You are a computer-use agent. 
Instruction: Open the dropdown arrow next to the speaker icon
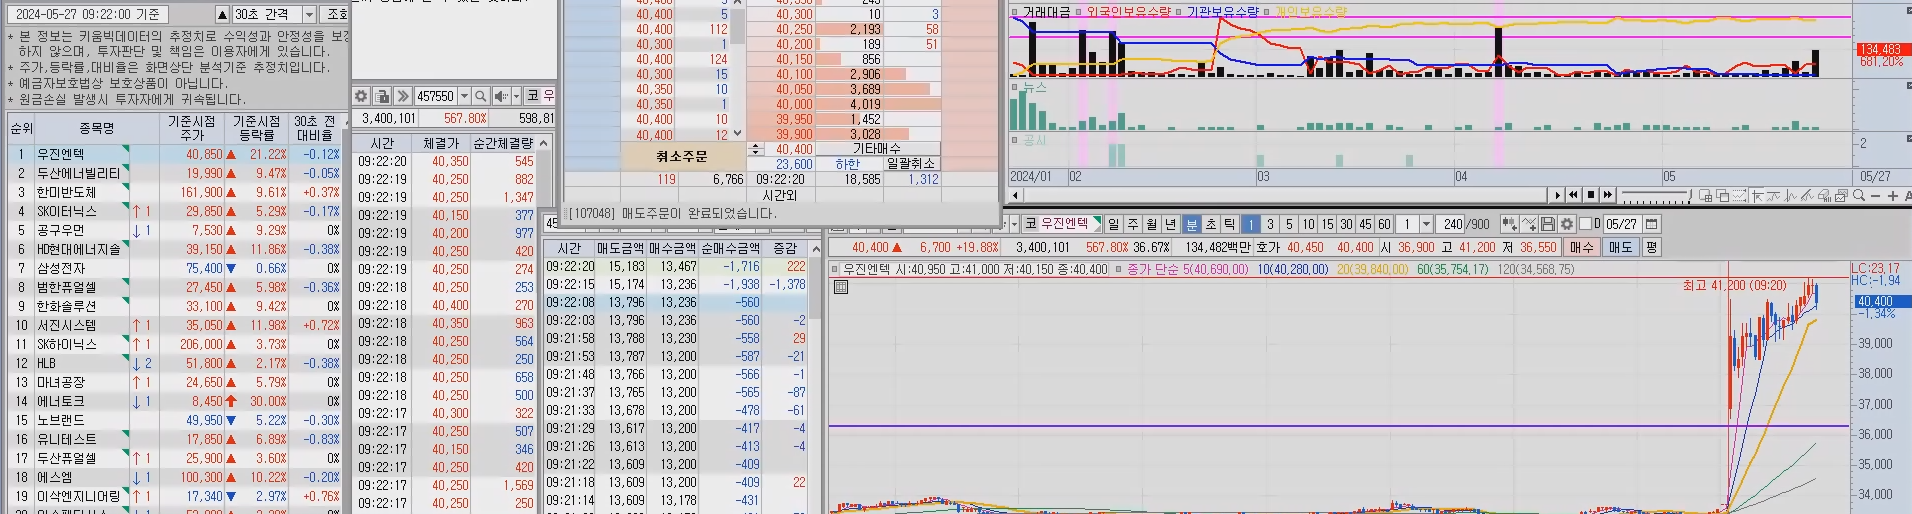[516, 96]
